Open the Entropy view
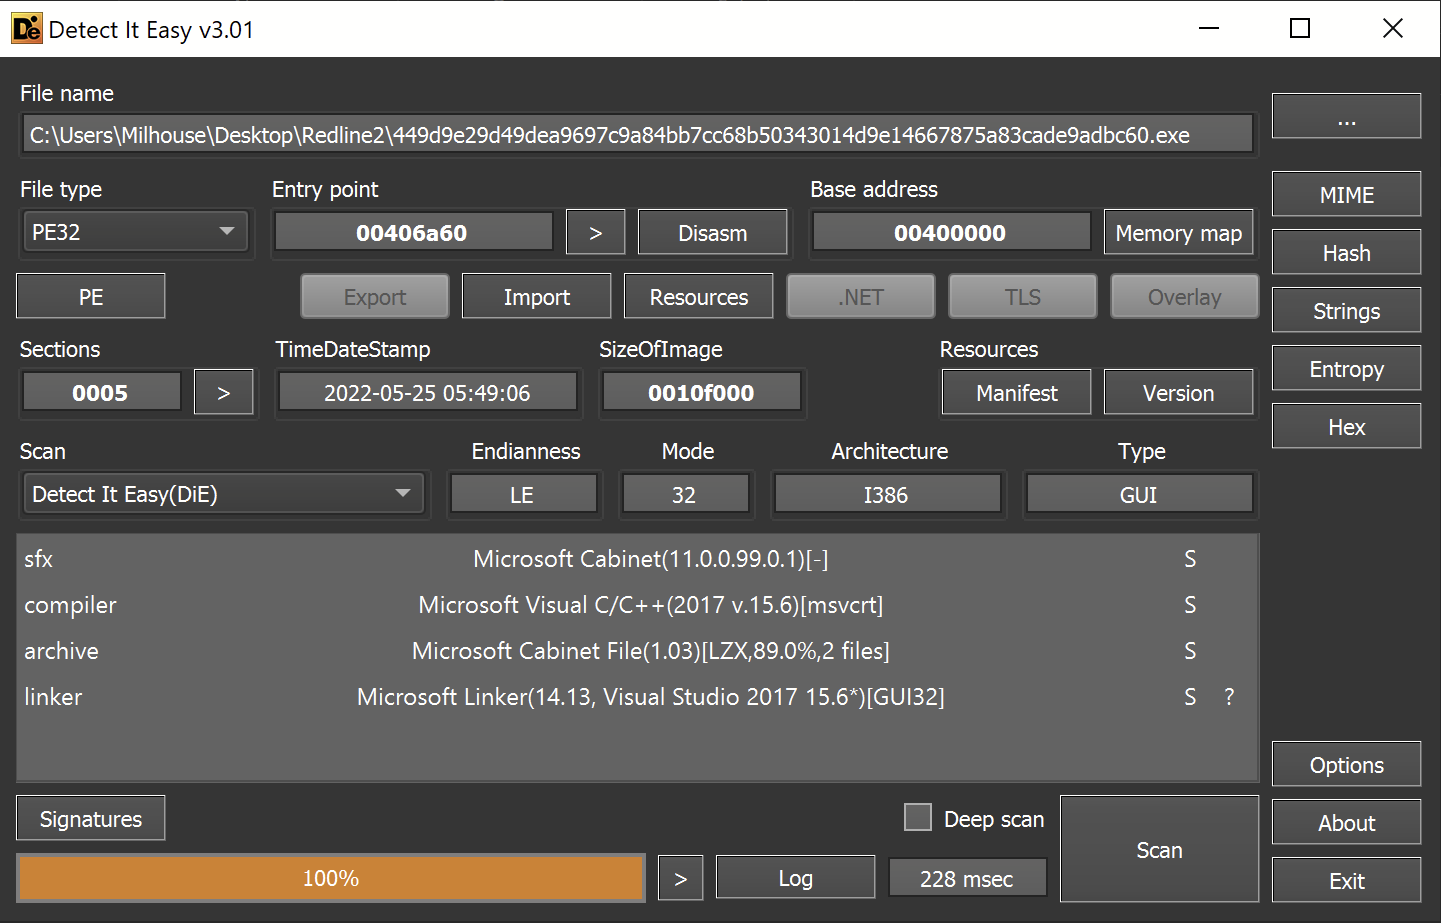The height and width of the screenshot is (923, 1441). 1345,368
